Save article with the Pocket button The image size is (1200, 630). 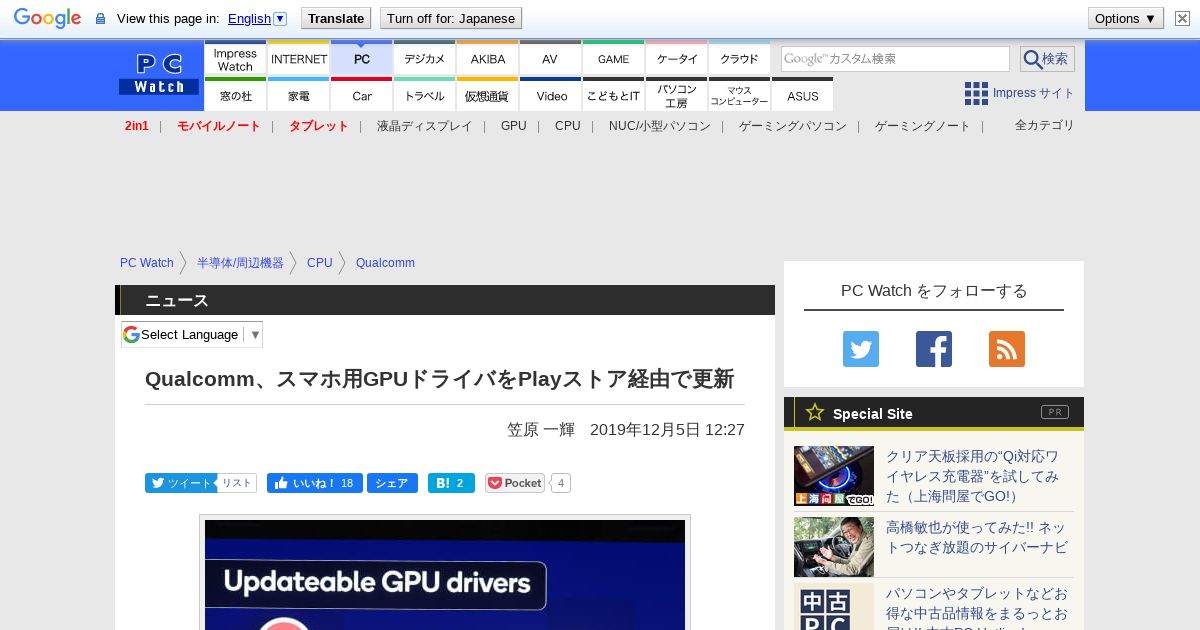515,483
